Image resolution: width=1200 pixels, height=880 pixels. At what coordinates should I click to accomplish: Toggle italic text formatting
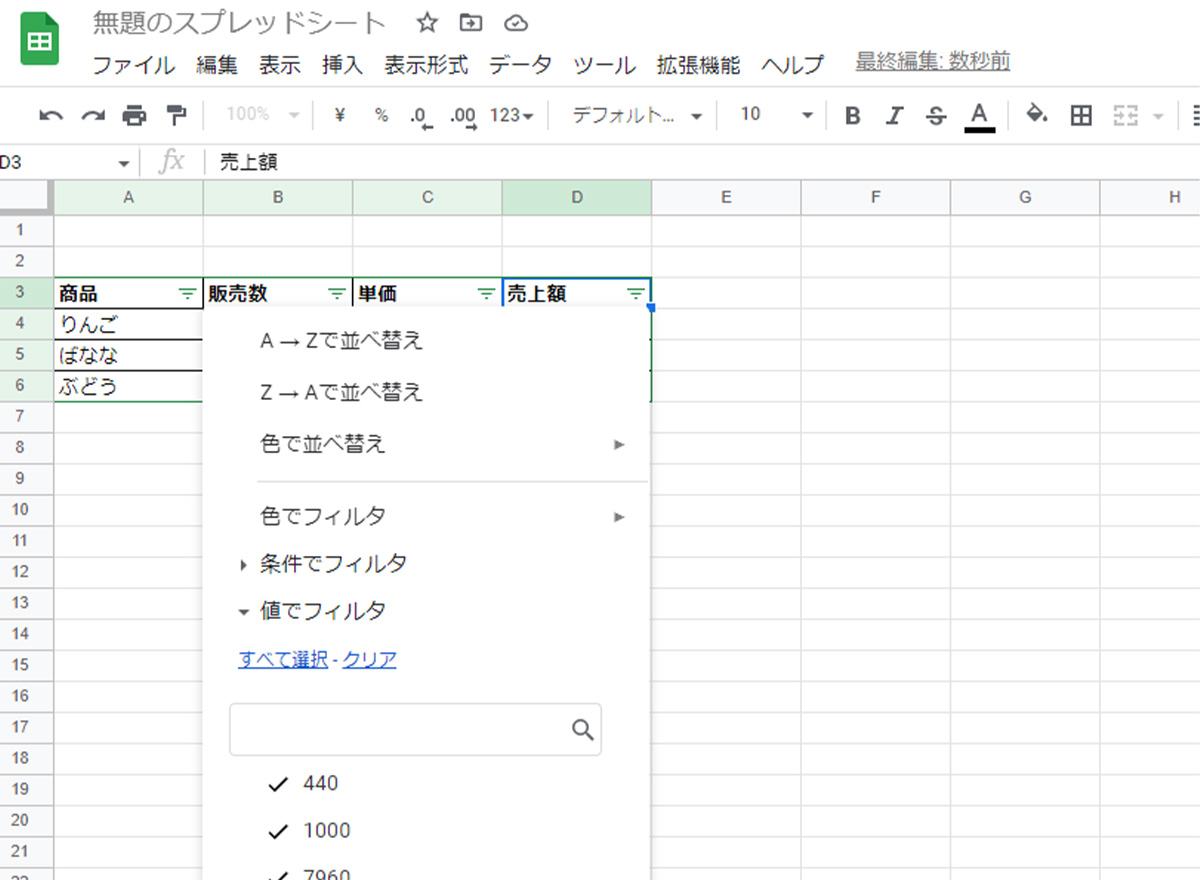(894, 116)
